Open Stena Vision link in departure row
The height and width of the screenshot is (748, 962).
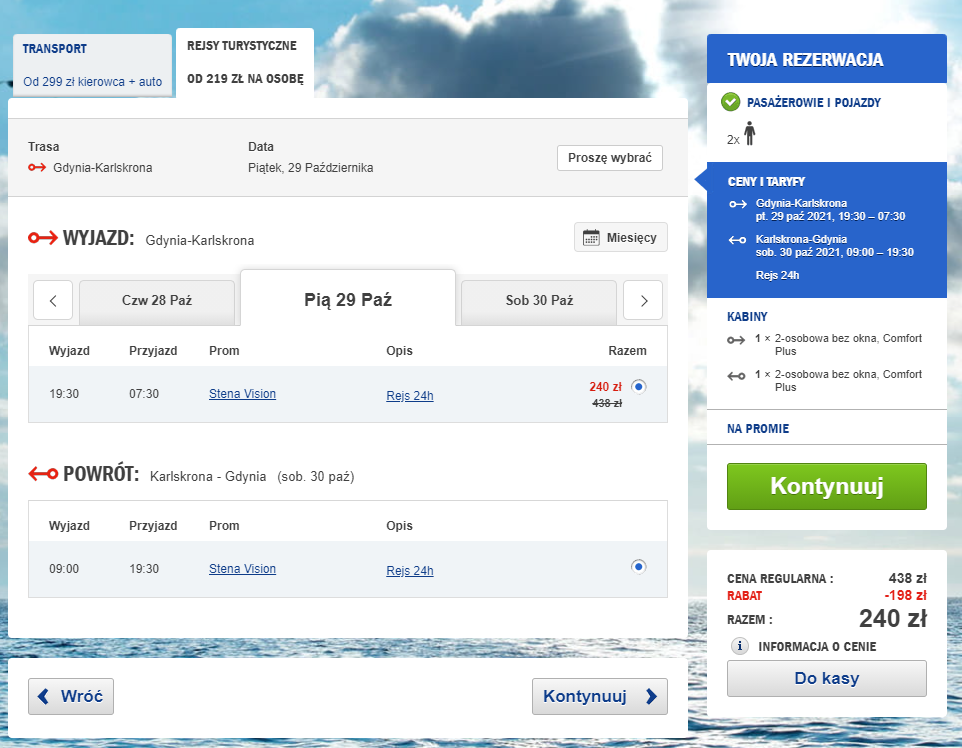click(242, 394)
